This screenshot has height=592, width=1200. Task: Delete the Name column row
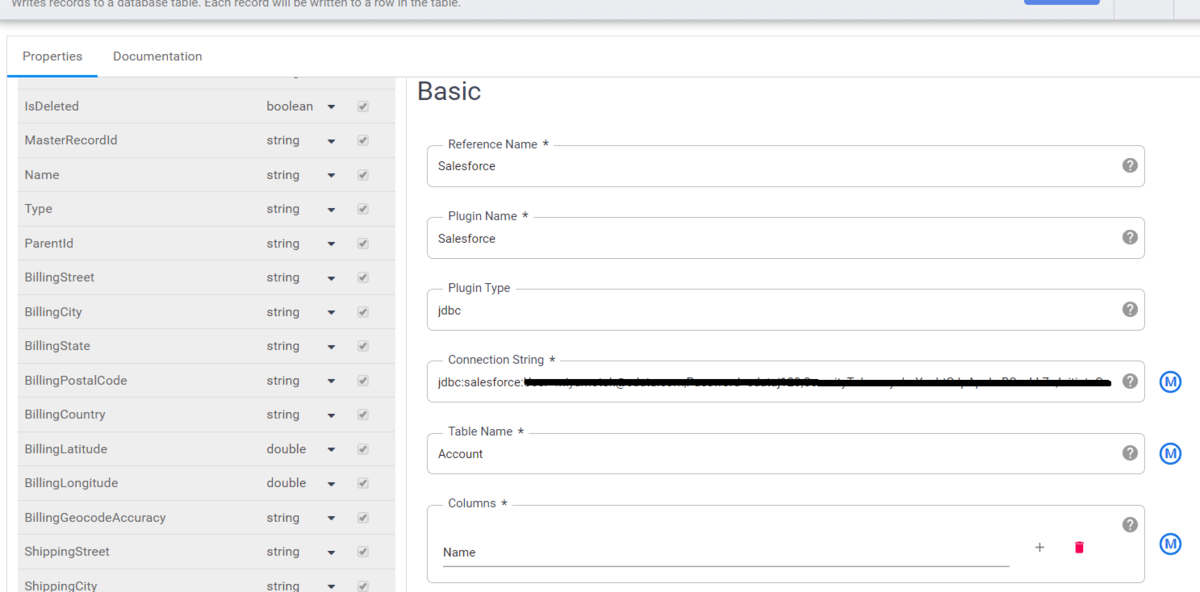1079,547
